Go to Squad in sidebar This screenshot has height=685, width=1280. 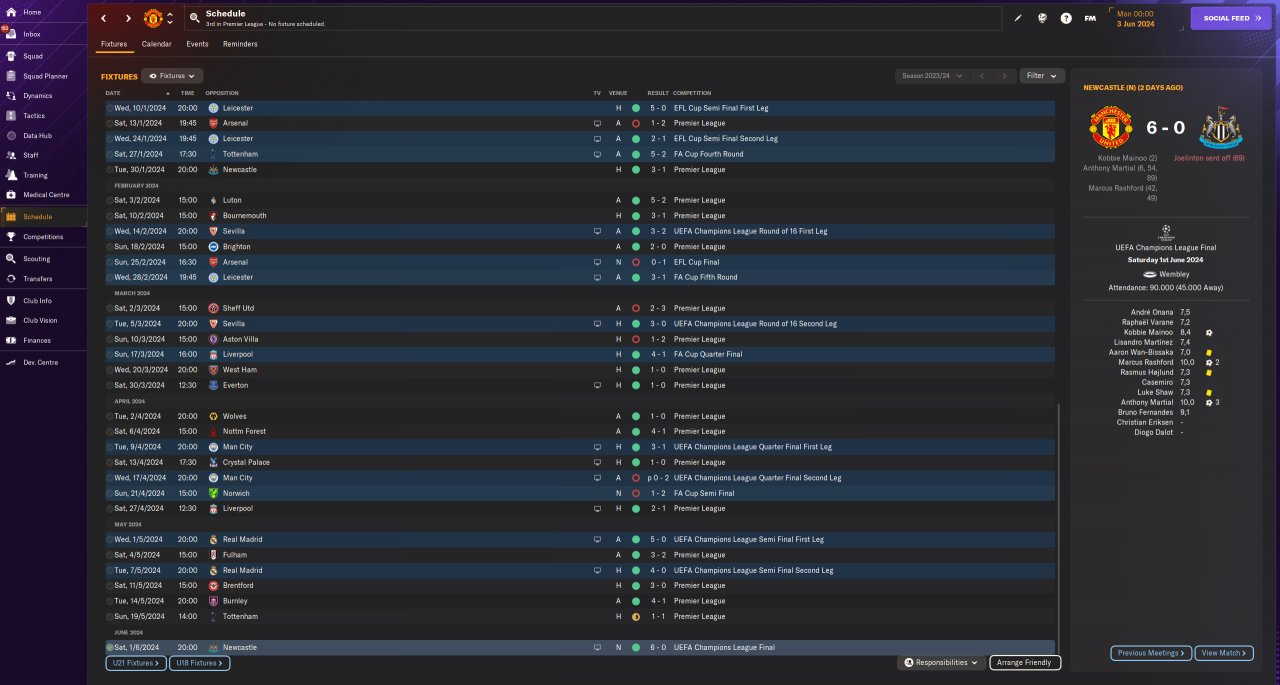tap(32, 56)
